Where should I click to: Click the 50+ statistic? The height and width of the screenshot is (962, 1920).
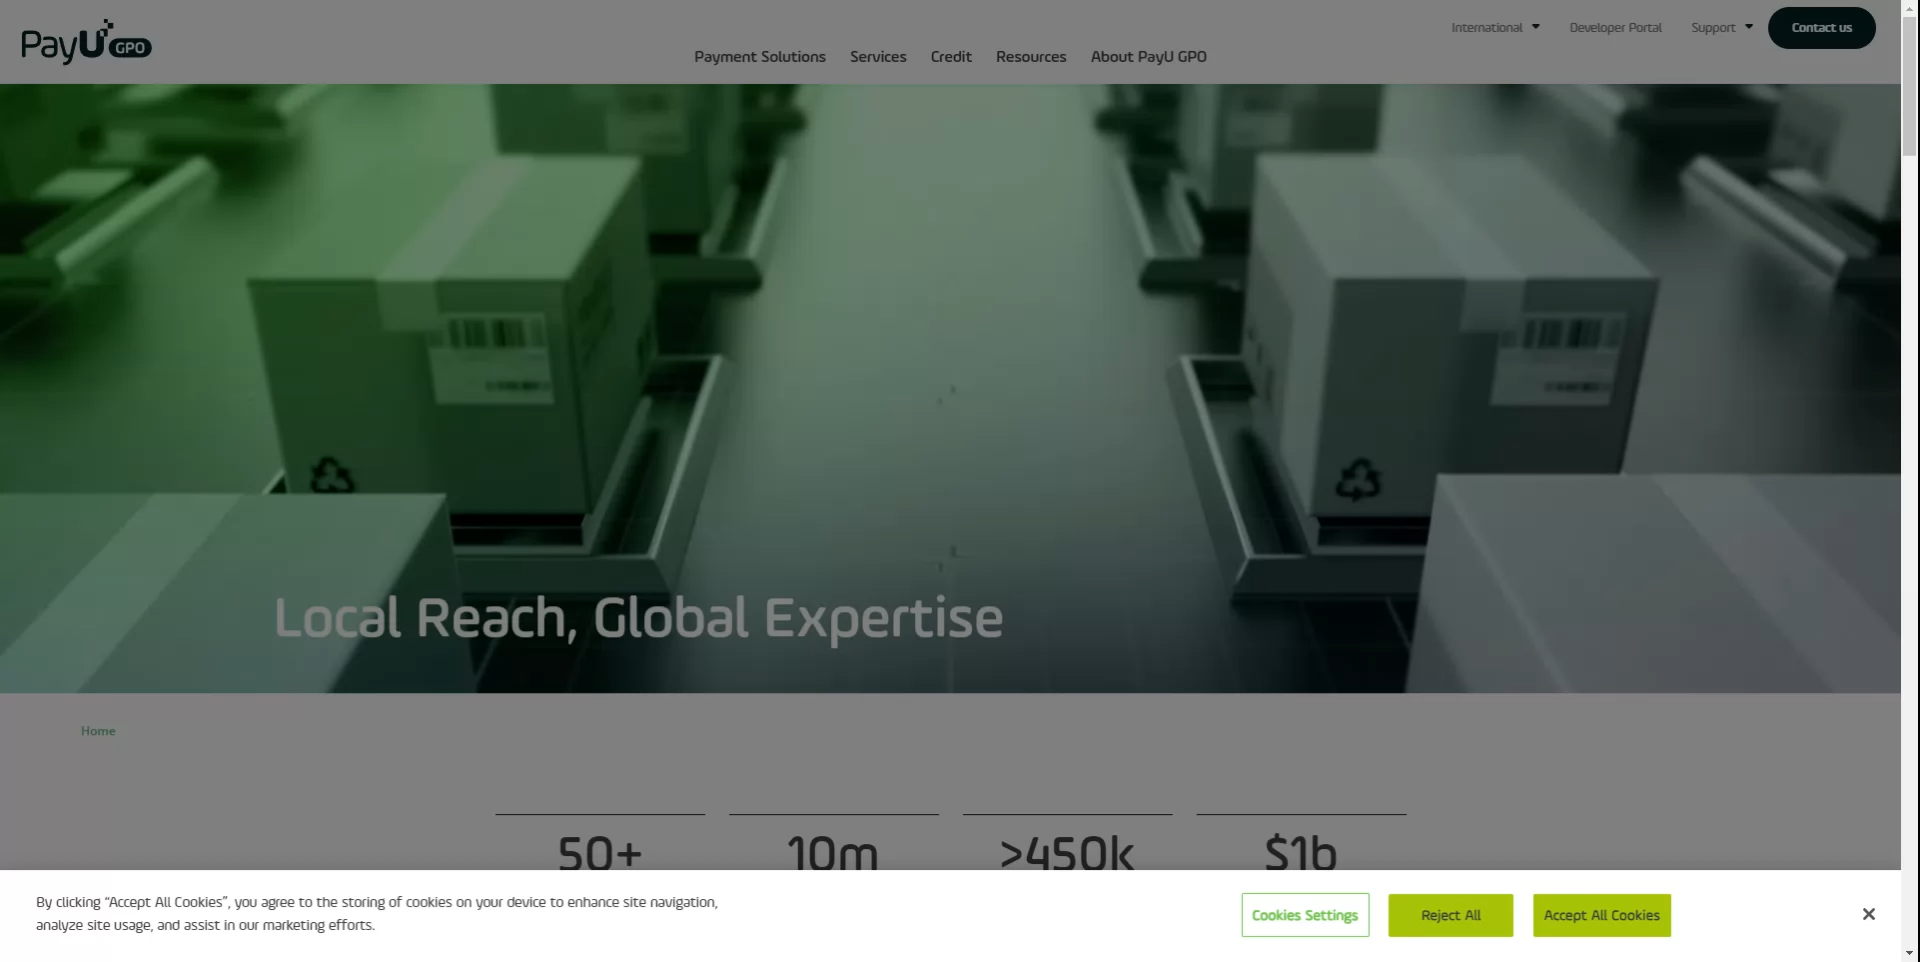600,853
